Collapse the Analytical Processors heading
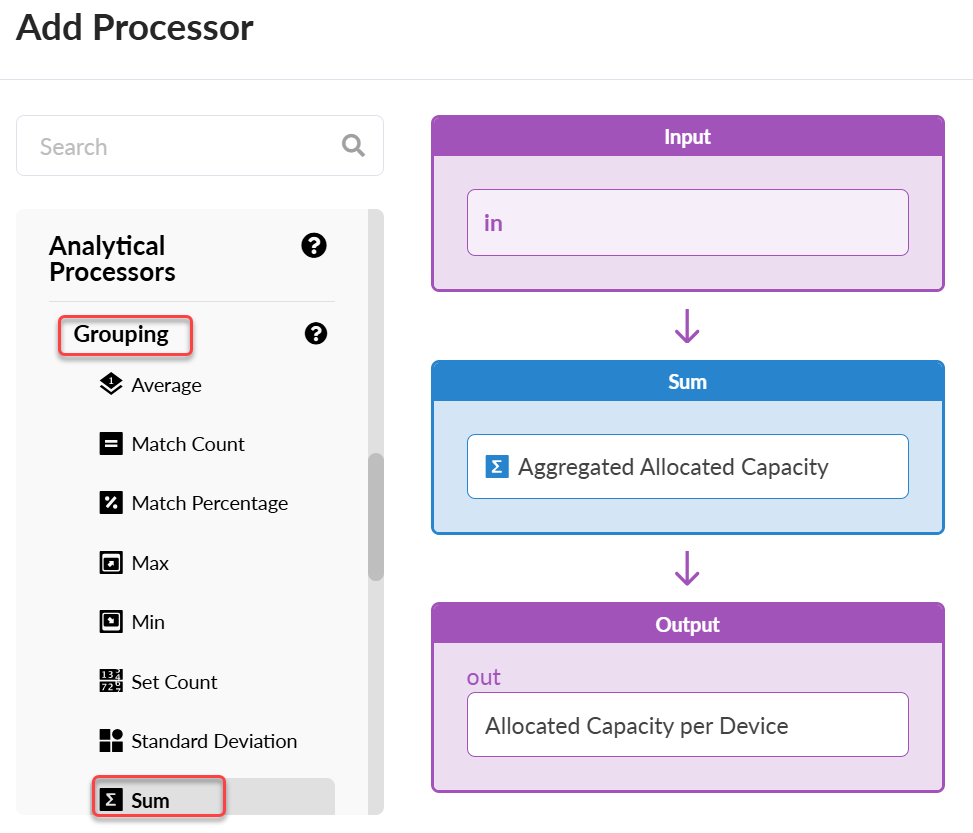This screenshot has width=973, height=833. tap(112, 259)
